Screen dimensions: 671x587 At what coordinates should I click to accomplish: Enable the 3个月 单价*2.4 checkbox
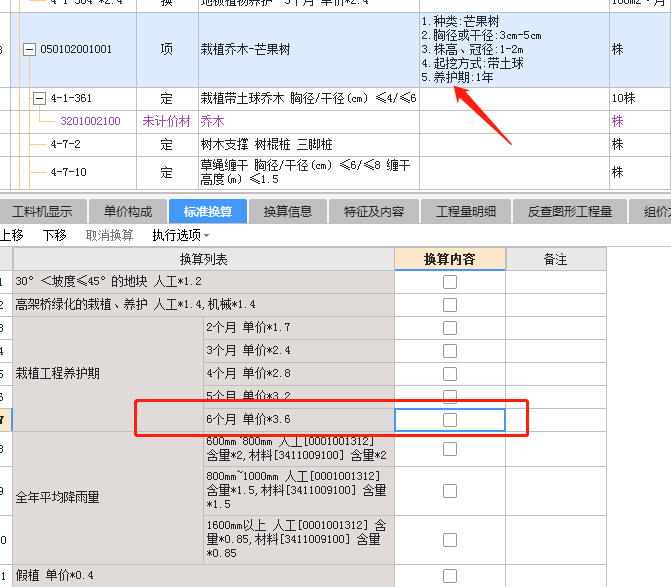tap(450, 351)
